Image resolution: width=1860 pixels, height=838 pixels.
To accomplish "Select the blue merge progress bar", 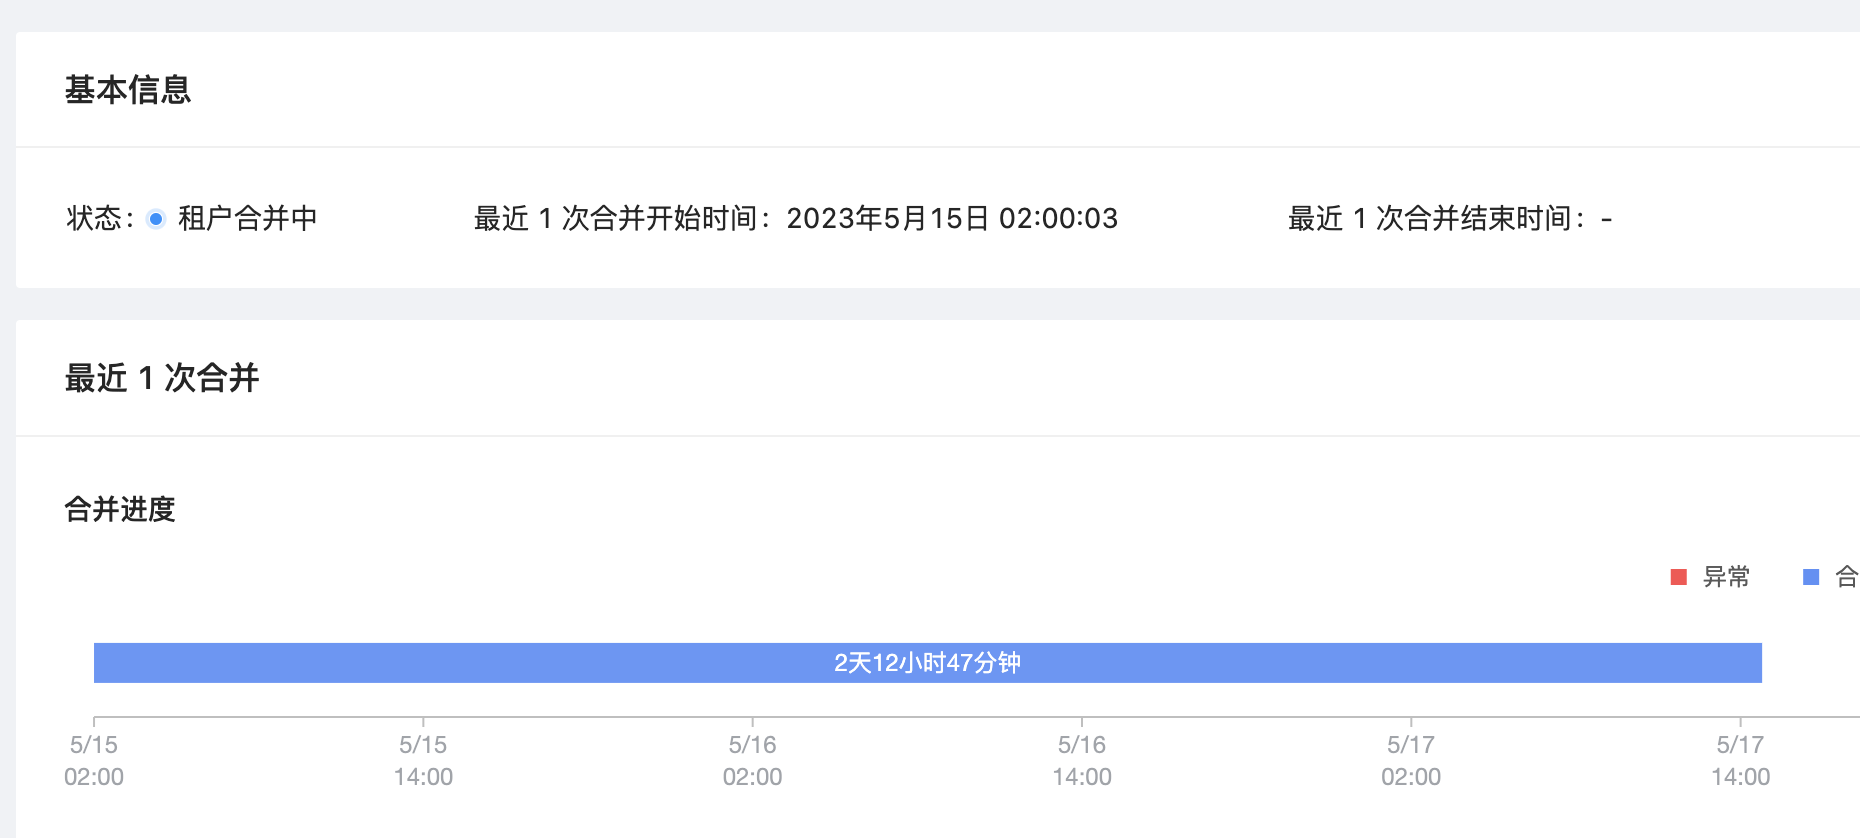I will (928, 663).
